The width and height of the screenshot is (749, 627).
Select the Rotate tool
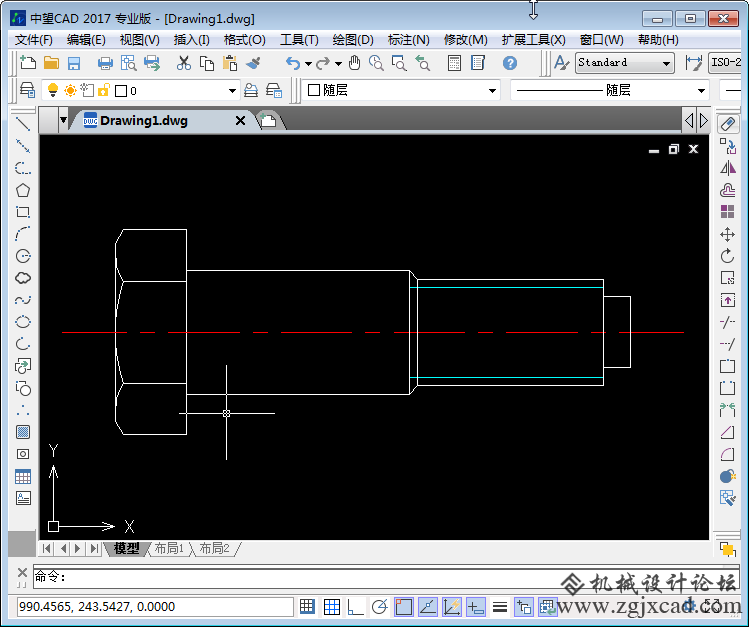click(x=728, y=256)
